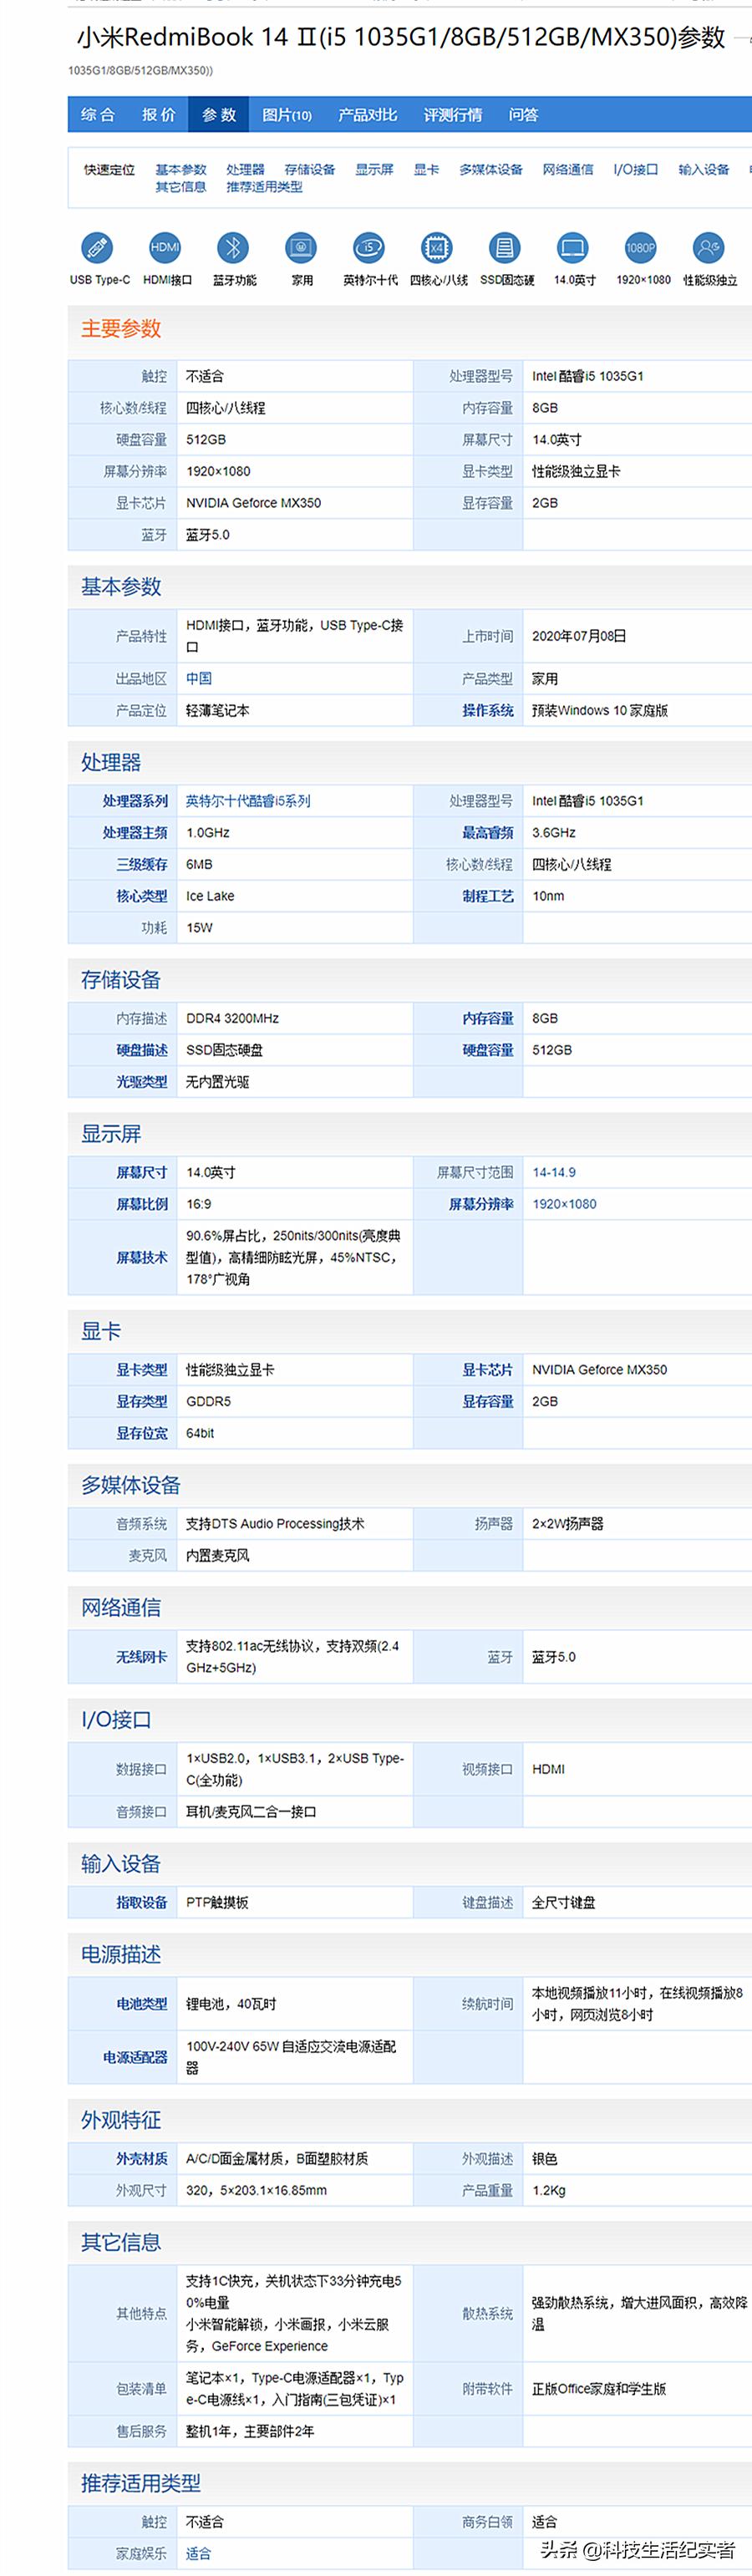Viewport: 752px width, 2576px height.
Task: Jump to 其它信息 via quick locate
Action: (181, 187)
